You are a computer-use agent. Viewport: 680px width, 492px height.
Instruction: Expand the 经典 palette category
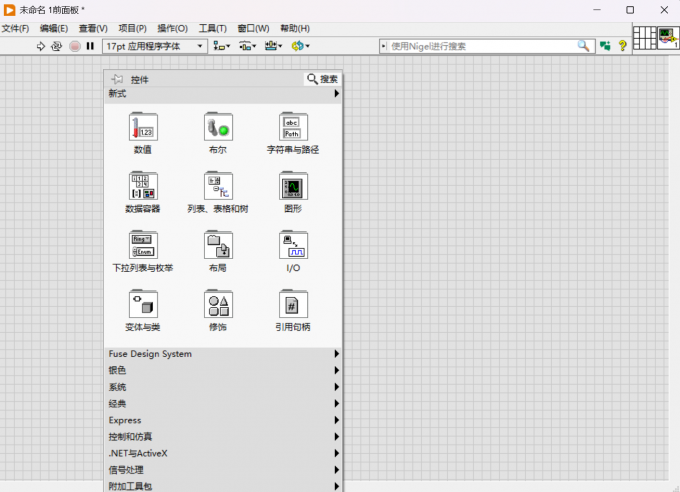pyautogui.click(x=223, y=403)
